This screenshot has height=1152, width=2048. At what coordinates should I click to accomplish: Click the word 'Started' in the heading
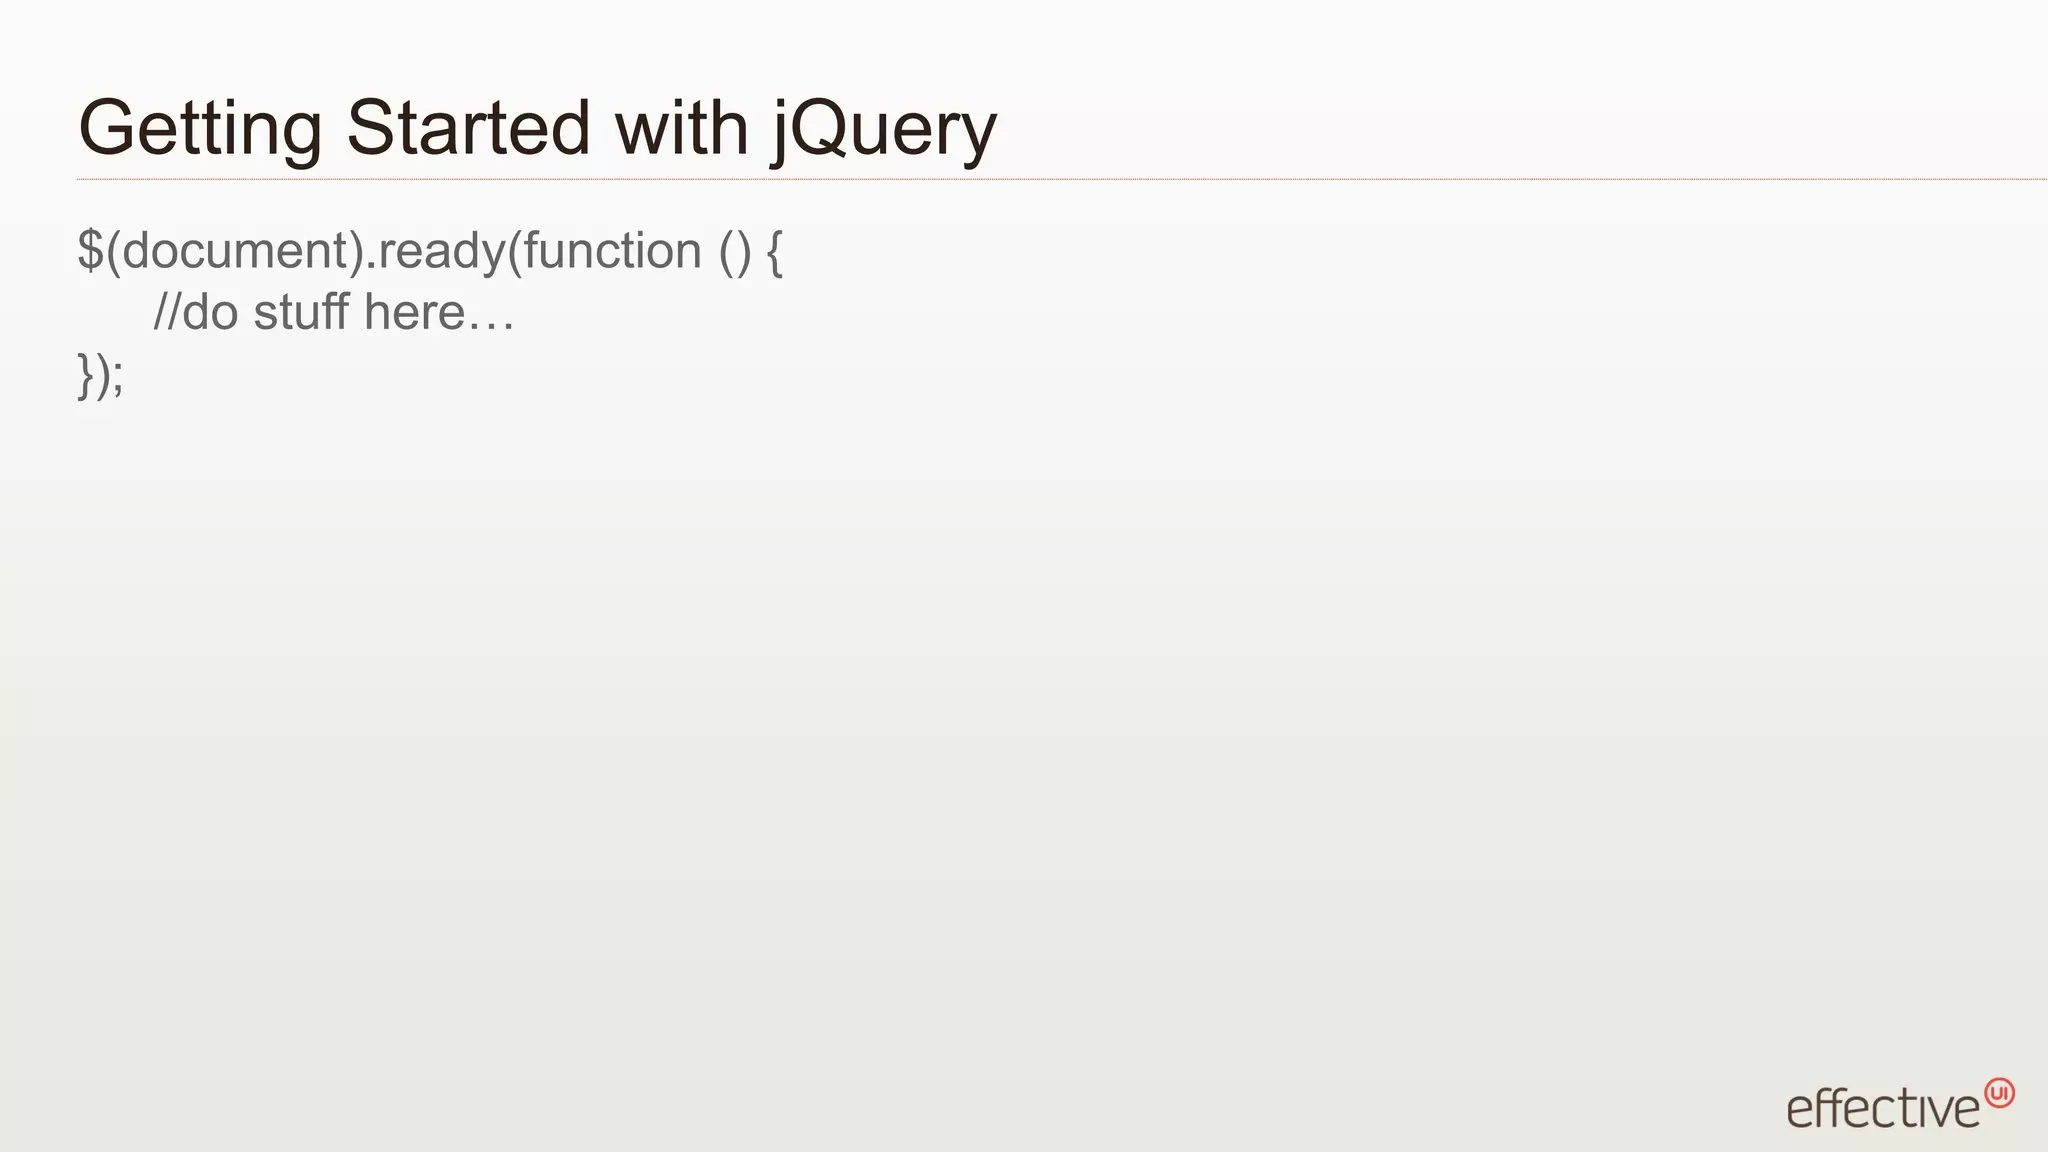coord(468,128)
